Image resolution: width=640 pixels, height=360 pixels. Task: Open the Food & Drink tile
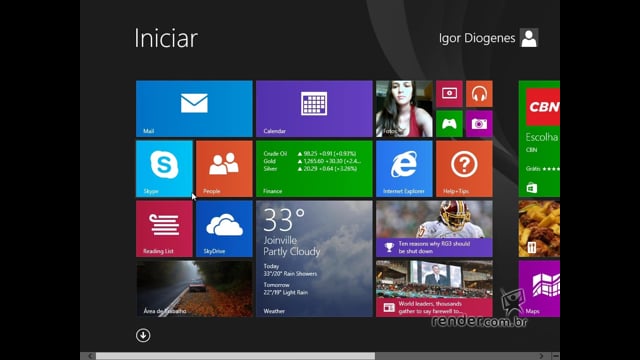[539, 229]
